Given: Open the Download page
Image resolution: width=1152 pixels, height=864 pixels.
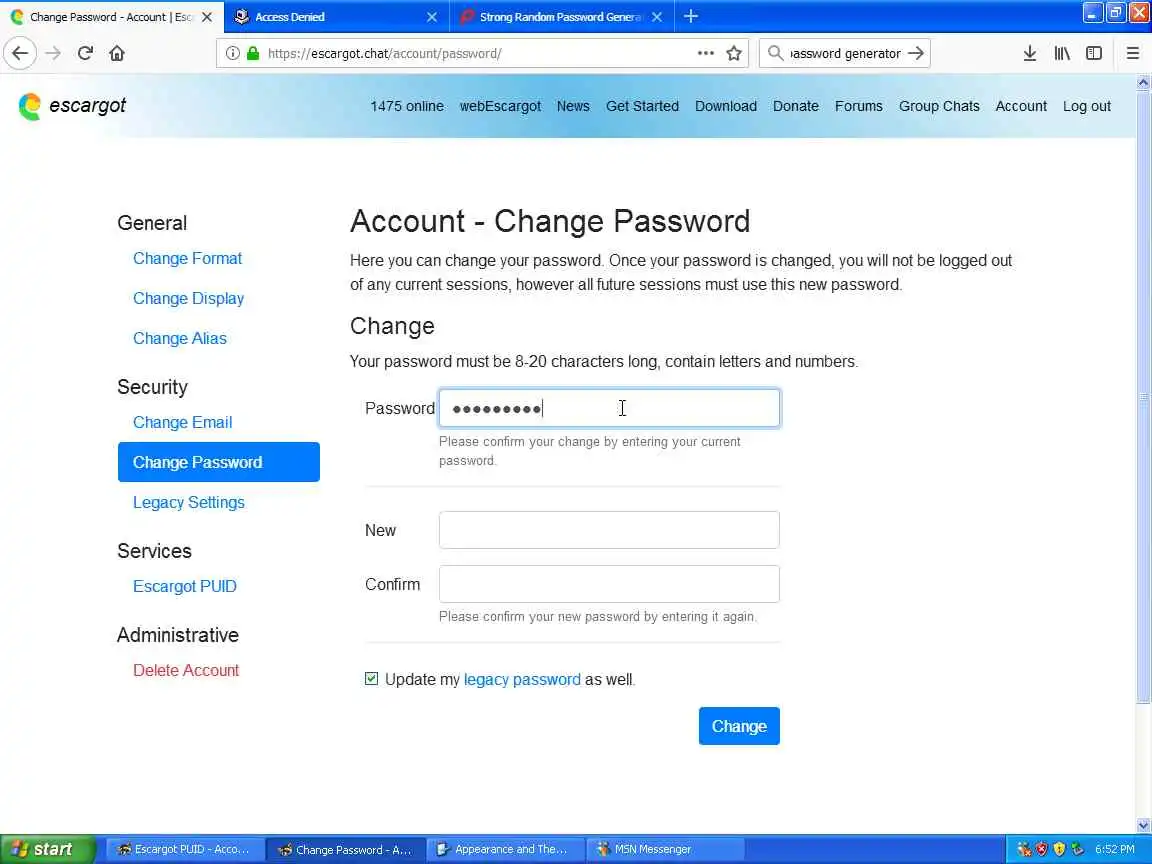Looking at the screenshot, I should [x=726, y=106].
